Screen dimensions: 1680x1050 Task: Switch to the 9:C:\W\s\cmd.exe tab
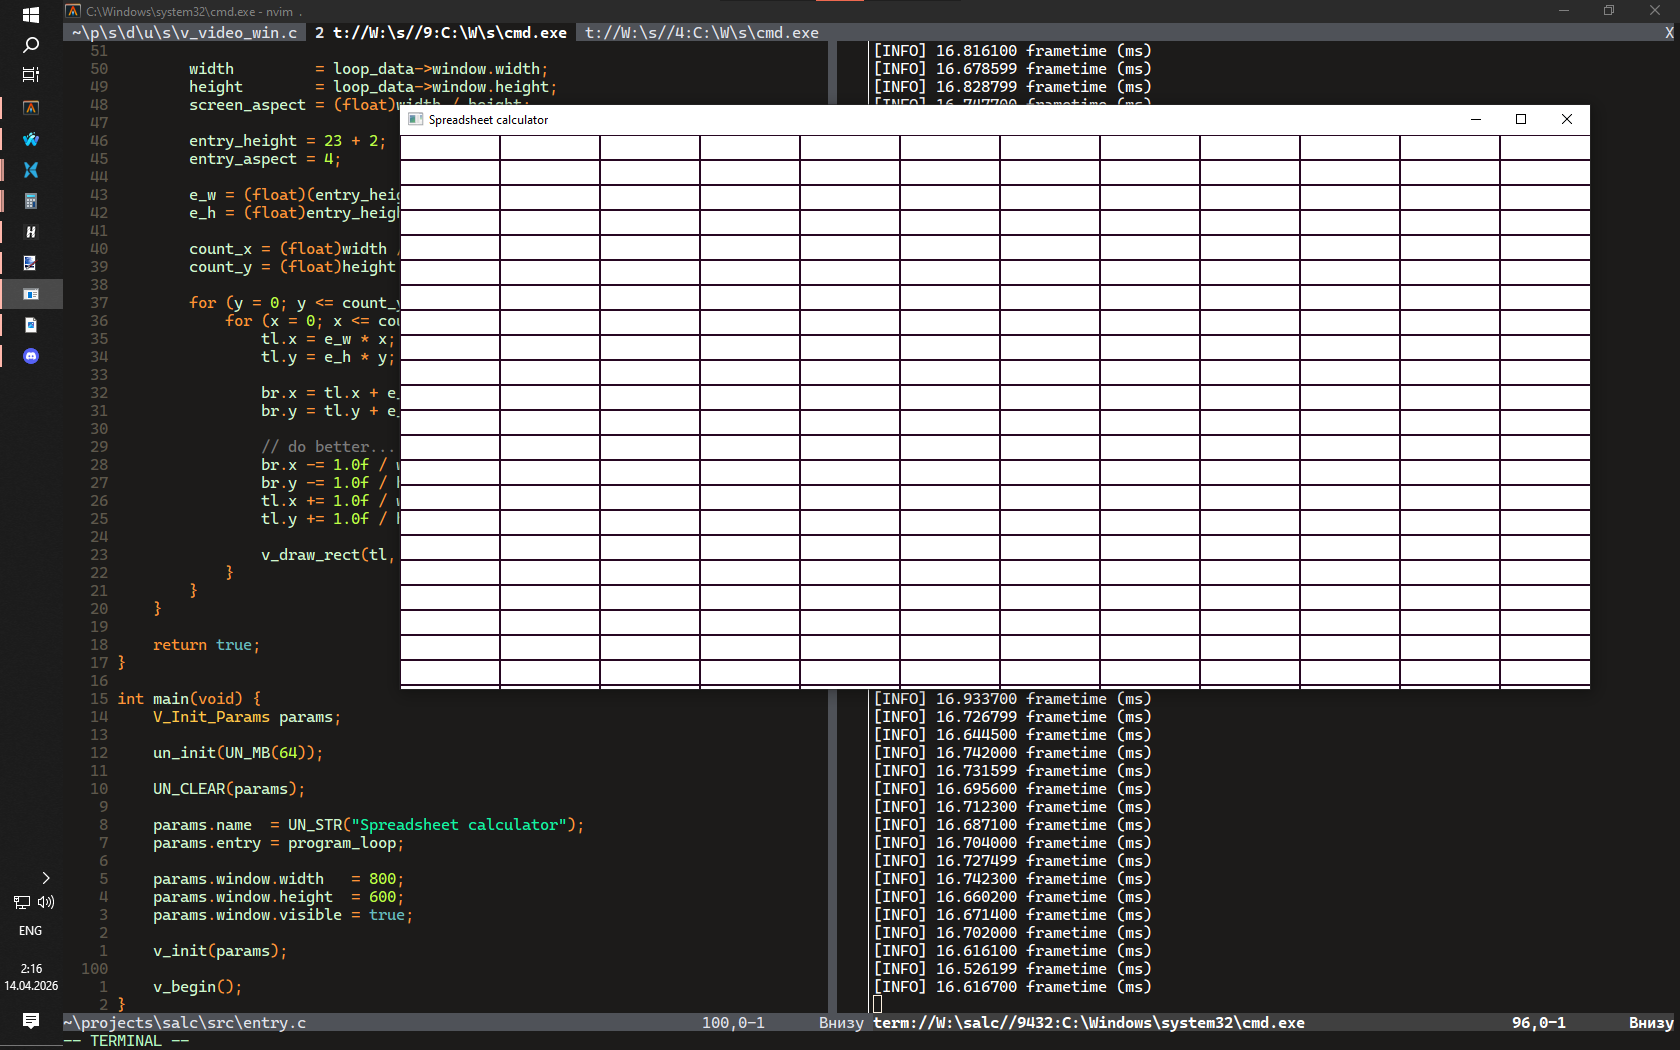click(x=440, y=33)
